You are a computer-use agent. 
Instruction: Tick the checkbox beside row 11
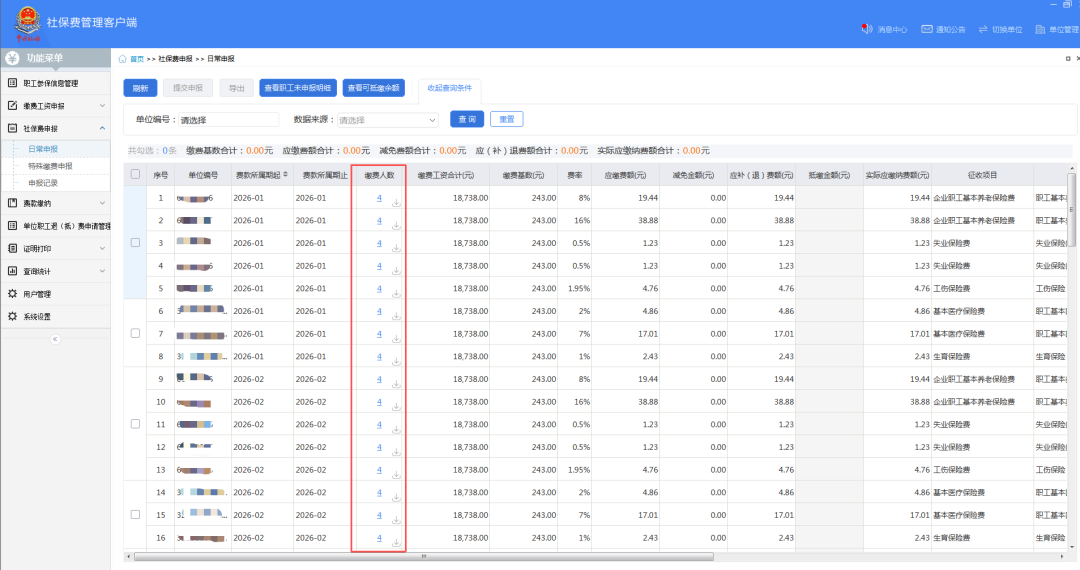pos(136,424)
